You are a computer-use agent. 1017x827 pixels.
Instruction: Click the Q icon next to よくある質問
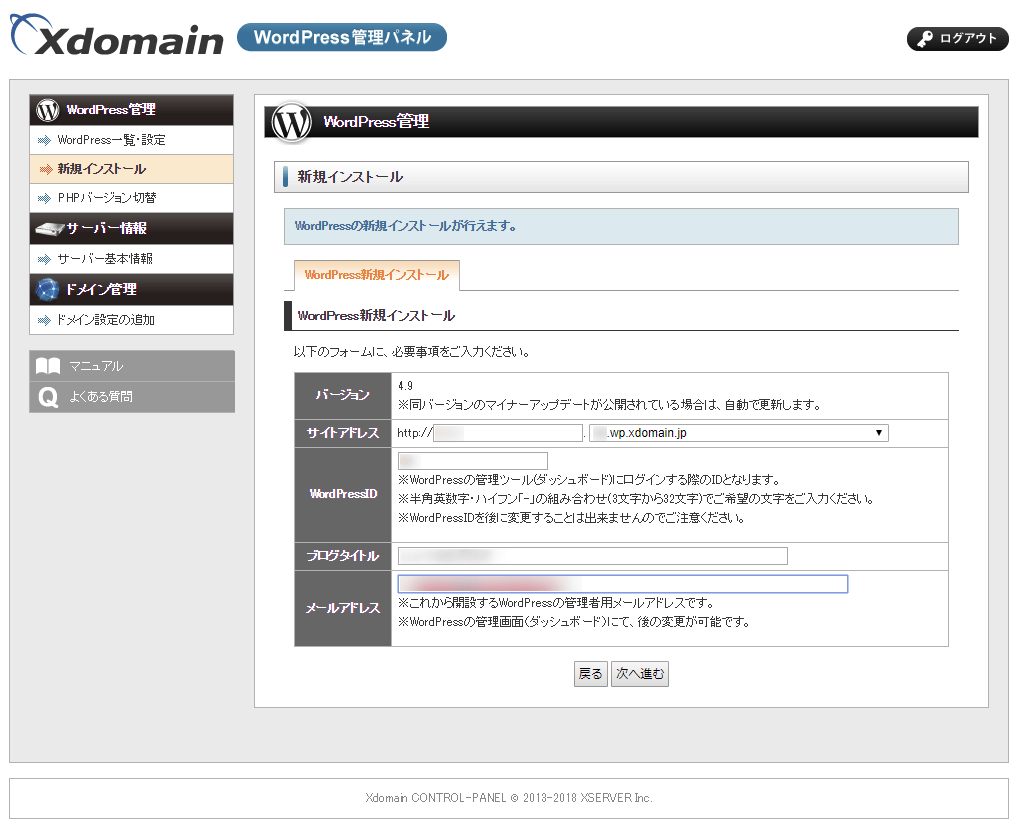[48, 397]
